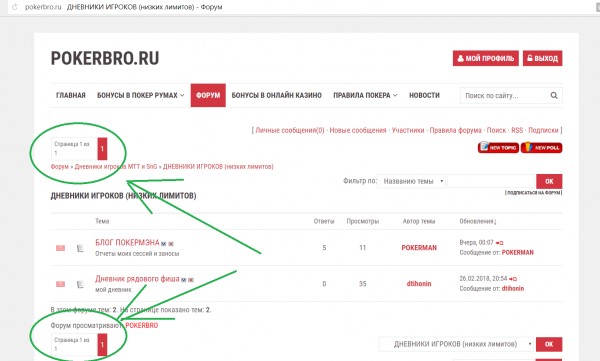Open Бонусы в онлайн казино menu item

[x=276, y=95]
